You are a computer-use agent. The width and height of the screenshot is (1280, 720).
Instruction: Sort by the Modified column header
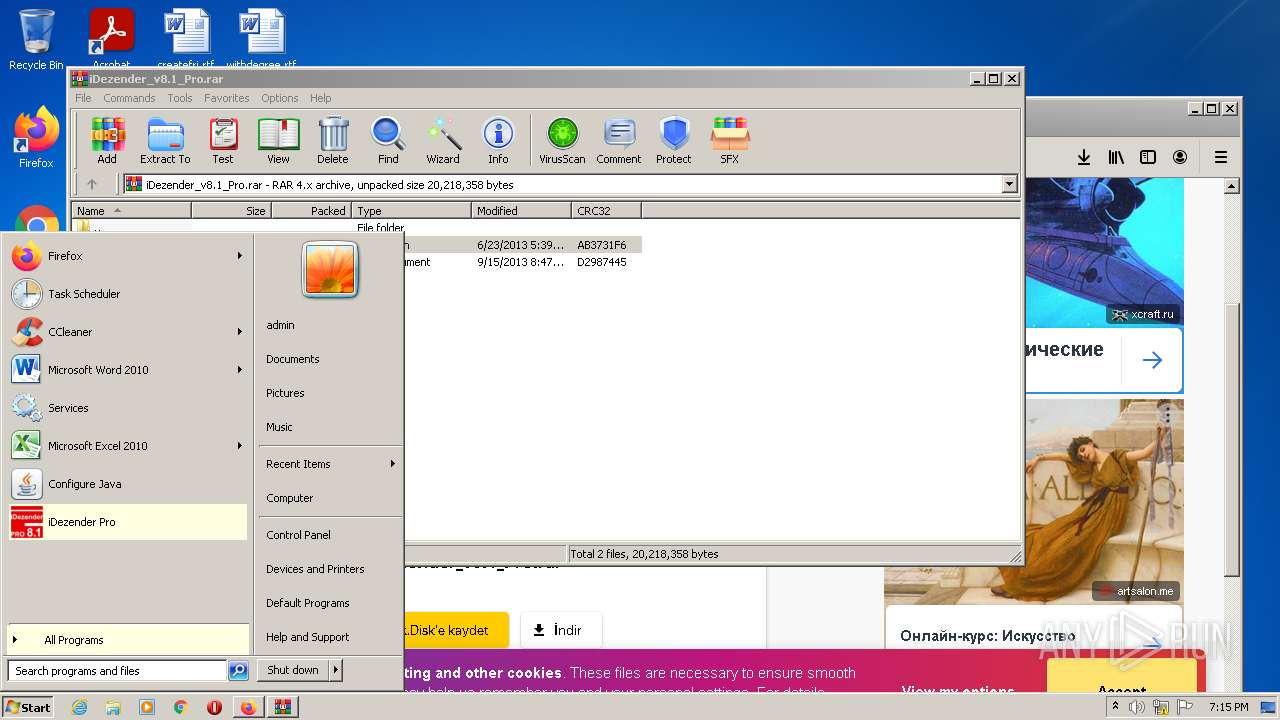521,211
